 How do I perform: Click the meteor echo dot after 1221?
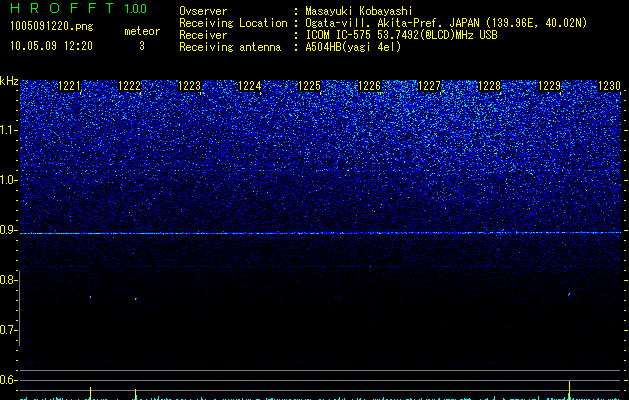tap(90, 298)
